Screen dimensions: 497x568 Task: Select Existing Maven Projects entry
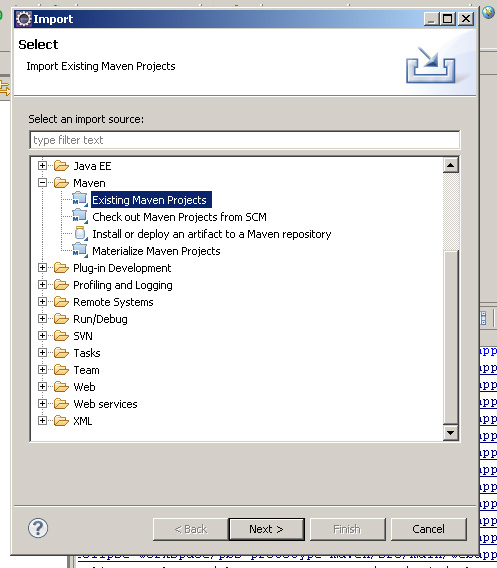click(x=151, y=200)
